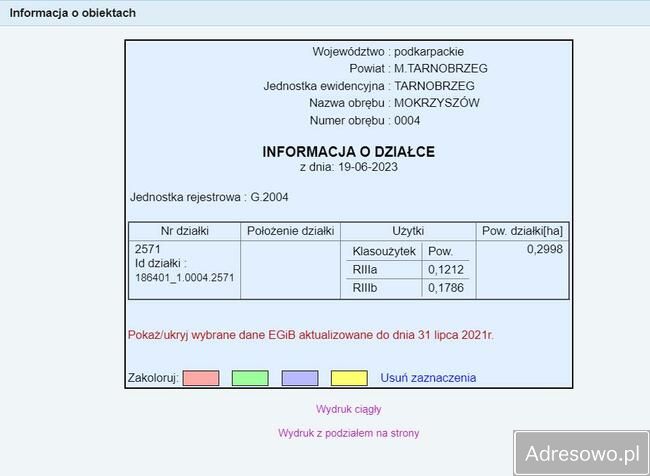This screenshot has height=476, width=650.
Task: Click the Użytki column header
Action: (408, 231)
